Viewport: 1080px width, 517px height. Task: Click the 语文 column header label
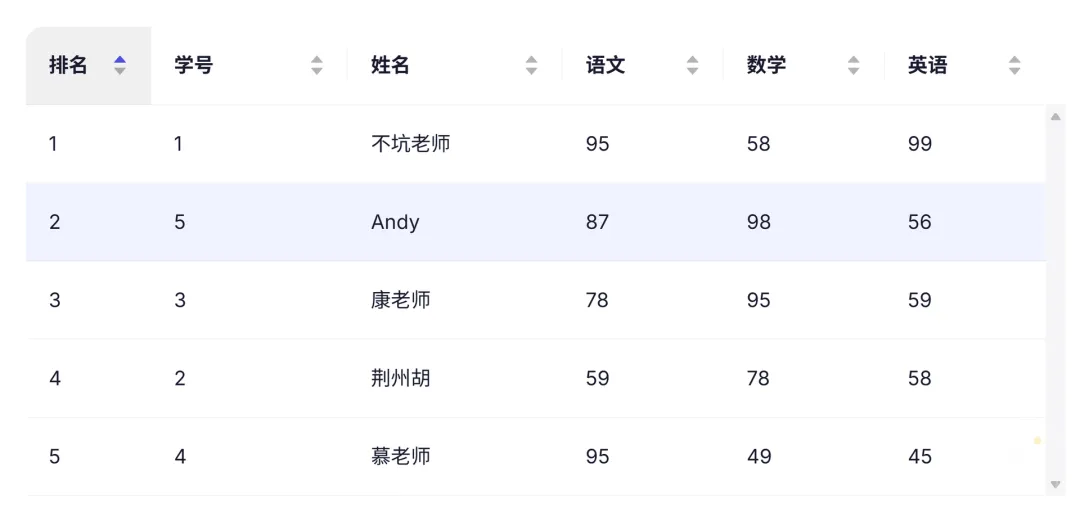(605, 66)
